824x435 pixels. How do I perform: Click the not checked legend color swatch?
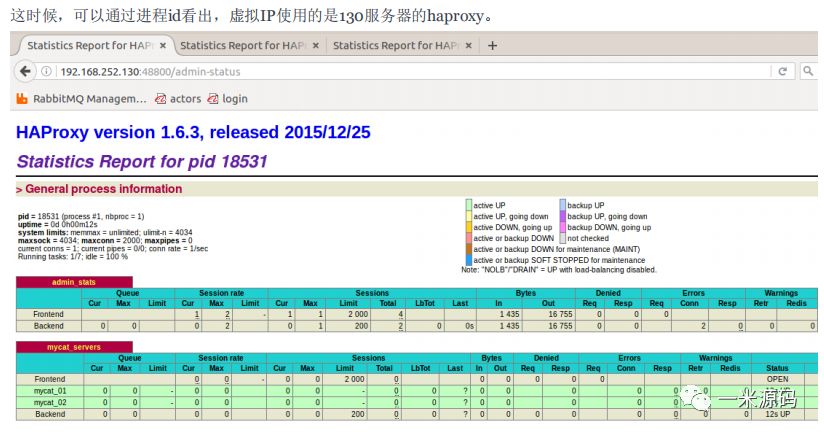coord(562,238)
